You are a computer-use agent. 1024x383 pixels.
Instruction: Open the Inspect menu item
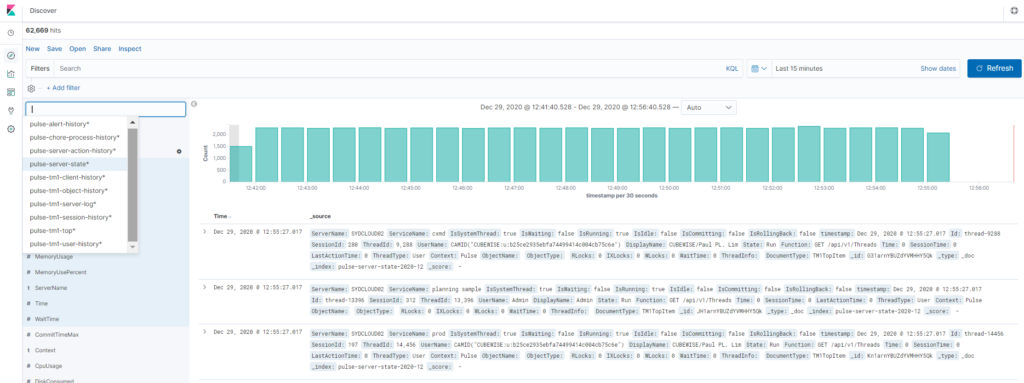129,48
